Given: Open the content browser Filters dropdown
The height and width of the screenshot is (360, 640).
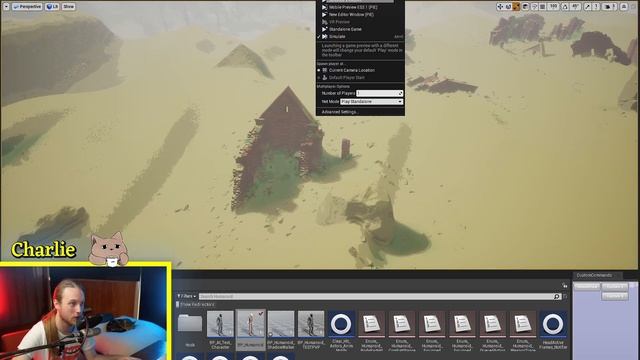Looking at the screenshot, I should 187,296.
